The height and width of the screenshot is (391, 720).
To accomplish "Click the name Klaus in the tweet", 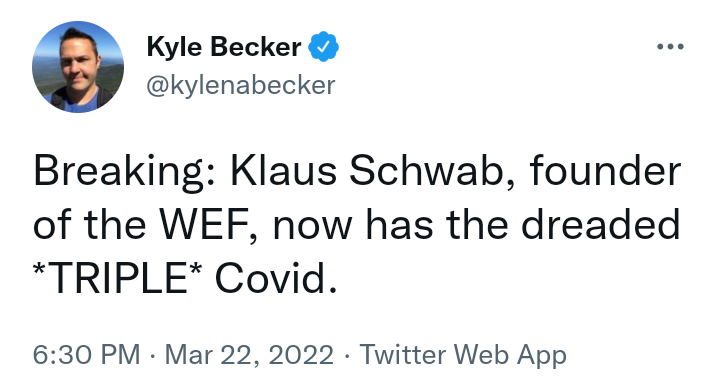I will [283, 171].
